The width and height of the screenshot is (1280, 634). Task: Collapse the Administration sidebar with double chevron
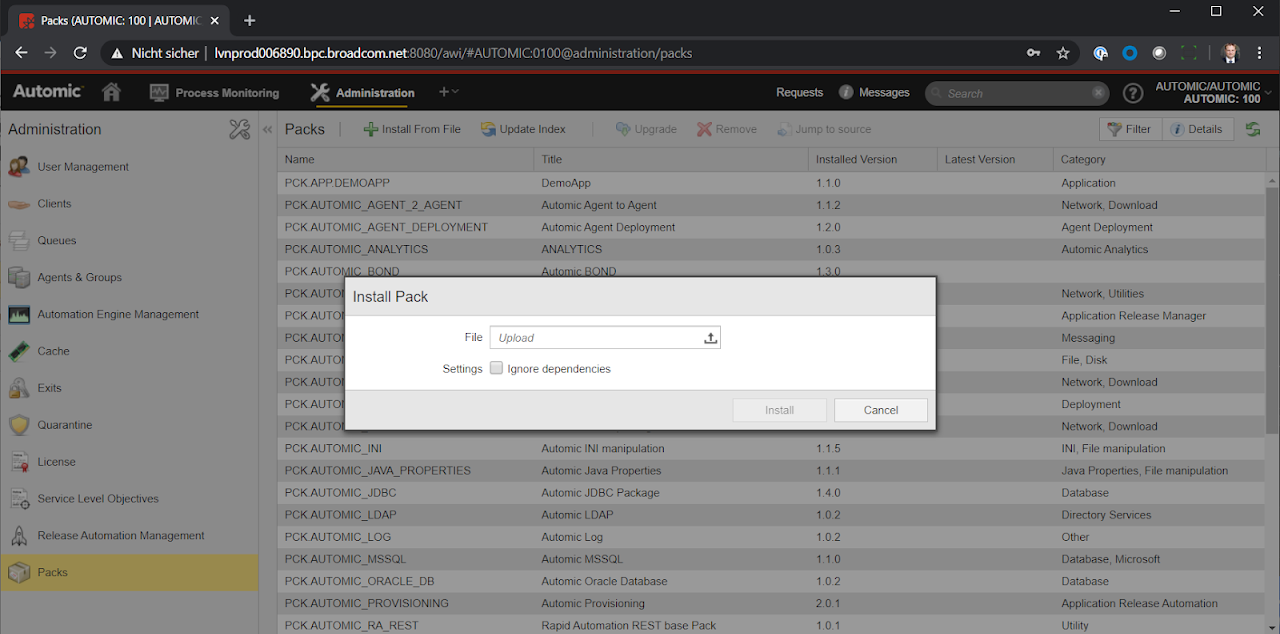click(267, 129)
